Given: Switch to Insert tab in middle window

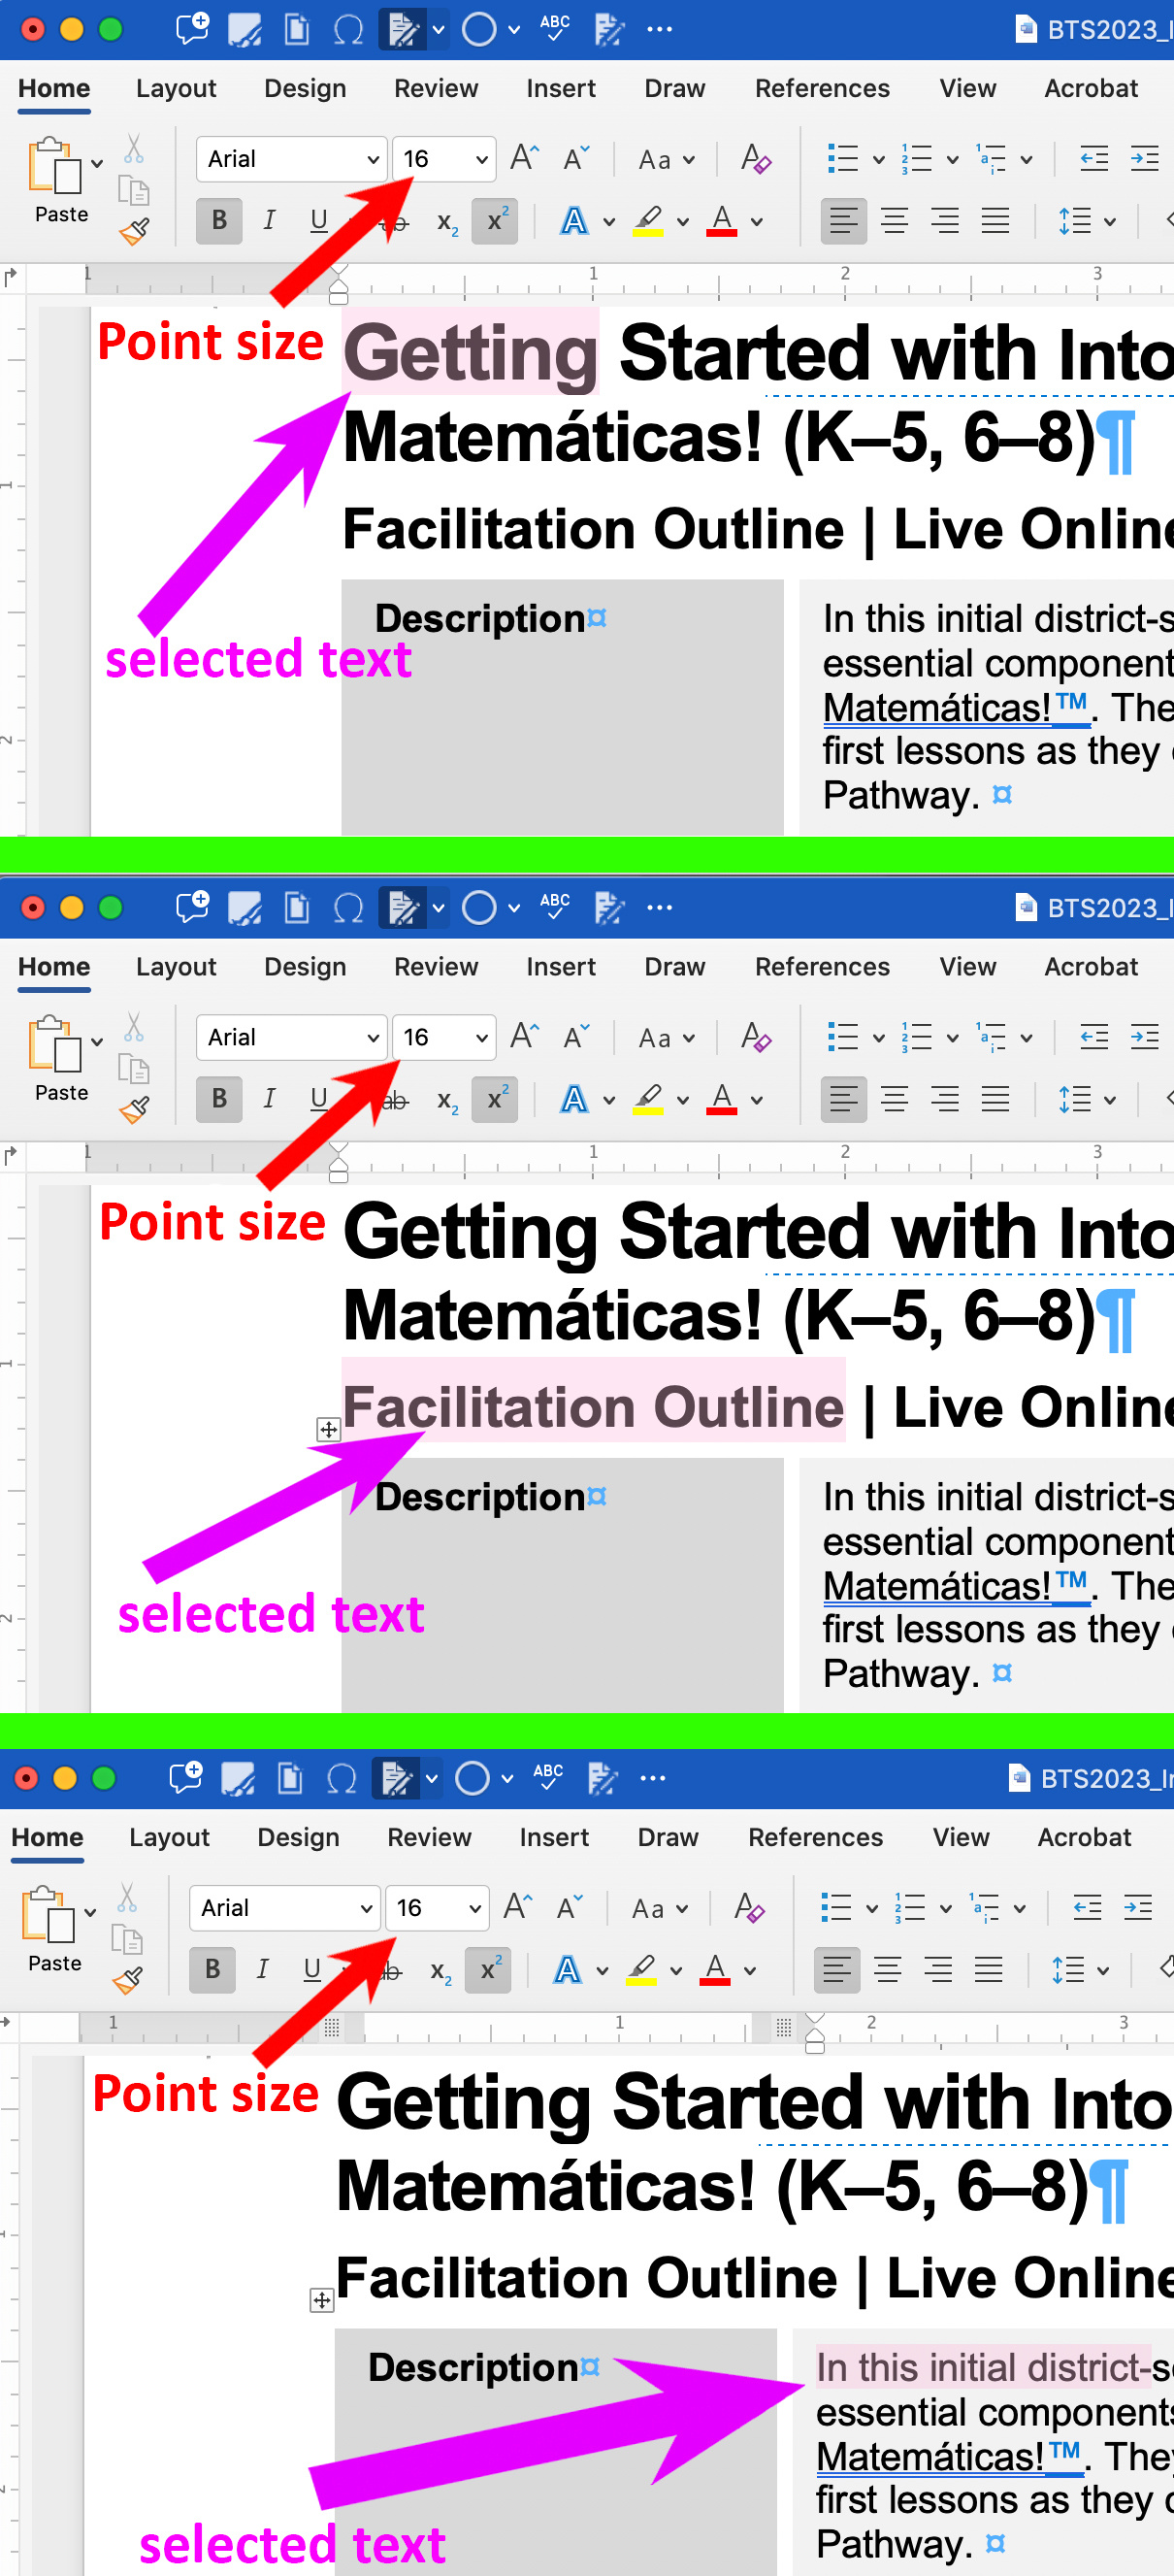Looking at the screenshot, I should click(x=560, y=967).
